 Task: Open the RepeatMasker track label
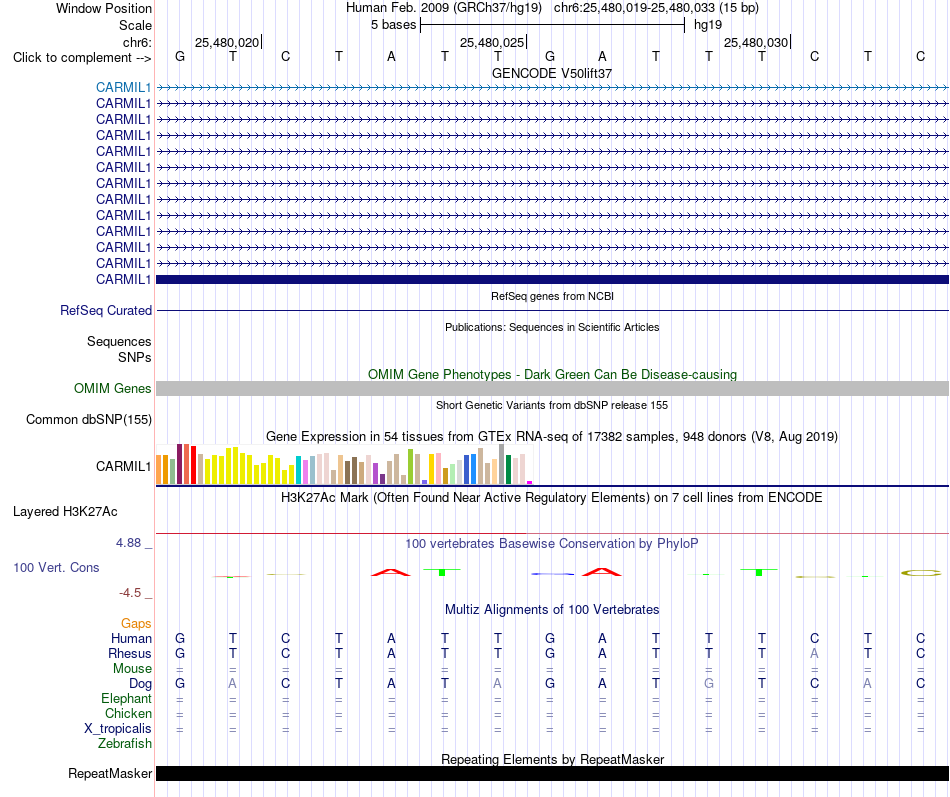[110, 773]
